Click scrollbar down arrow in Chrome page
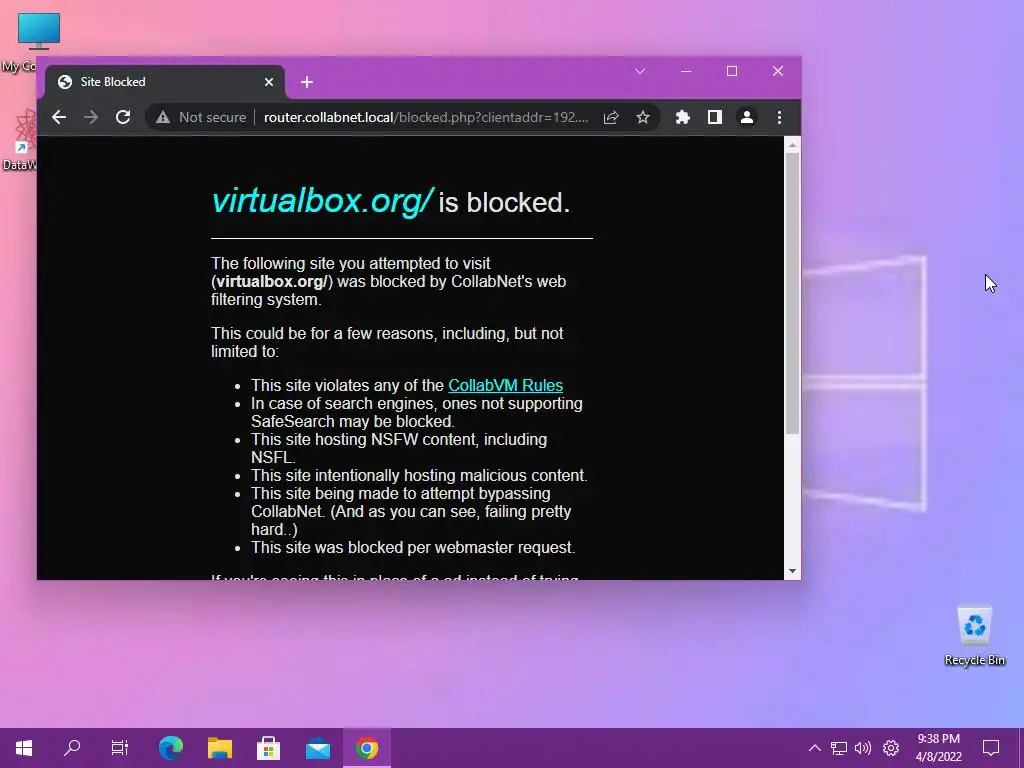1024x768 pixels. click(x=792, y=571)
